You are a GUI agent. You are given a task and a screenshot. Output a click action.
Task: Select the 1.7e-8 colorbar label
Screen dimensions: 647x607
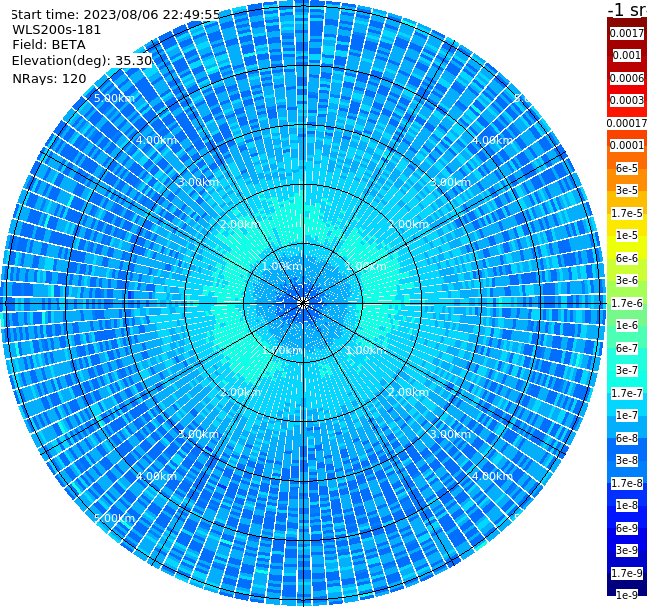(x=627, y=483)
